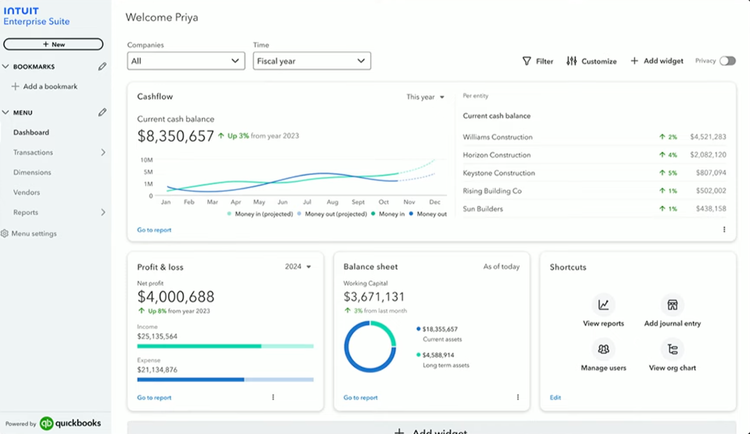Open Menu settings gear
750x434 pixels.
pos(5,234)
